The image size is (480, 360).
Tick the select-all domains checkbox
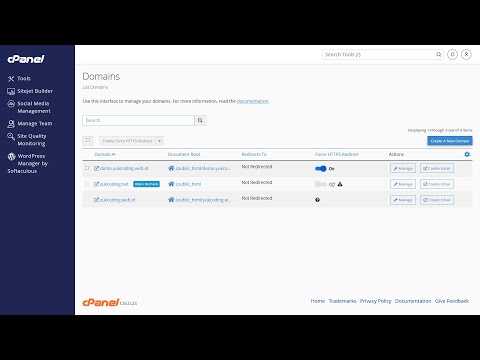[88, 140]
